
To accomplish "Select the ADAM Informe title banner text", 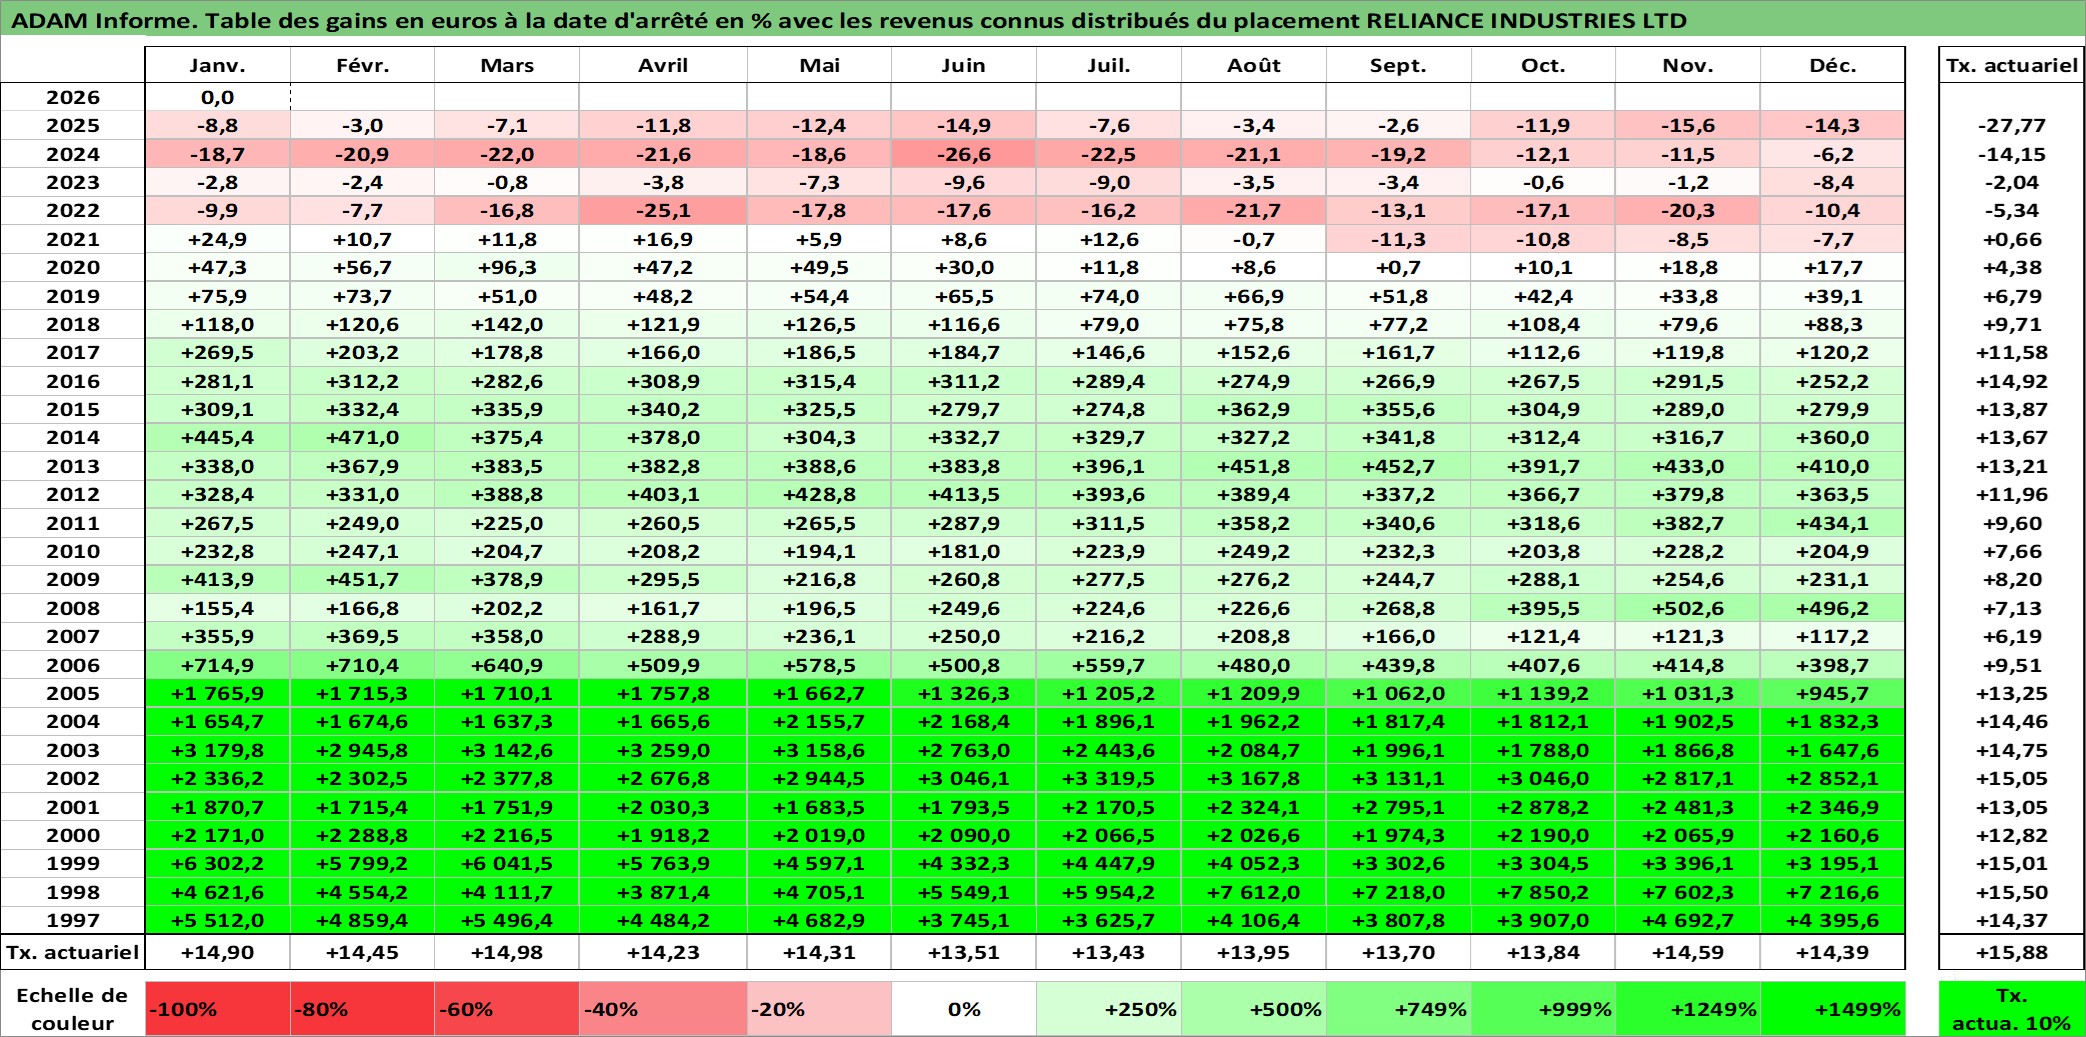I will click(849, 20).
